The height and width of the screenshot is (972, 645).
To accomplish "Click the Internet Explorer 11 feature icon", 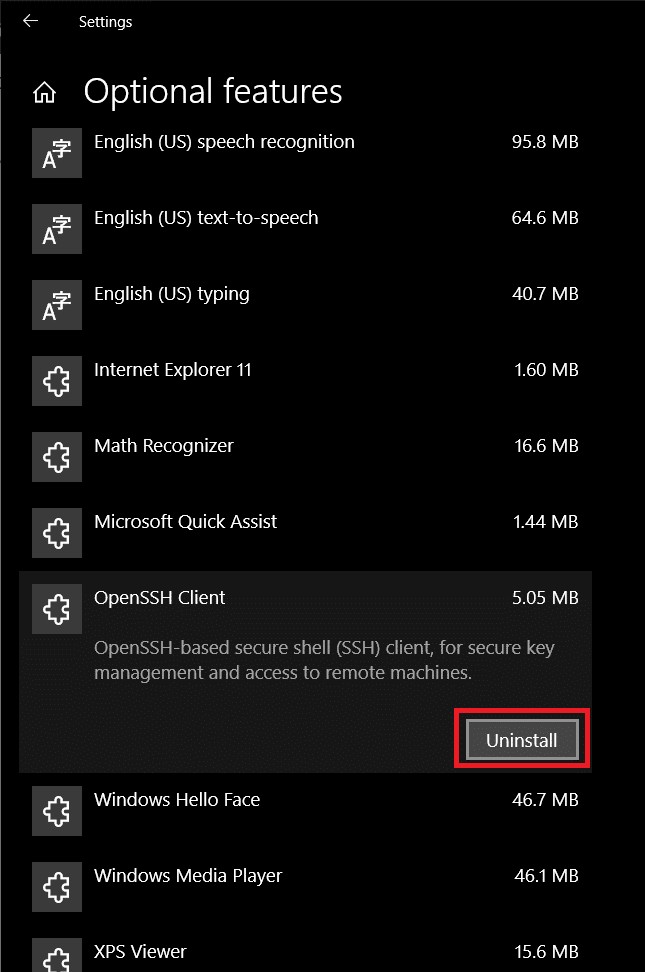I will tap(56, 380).
